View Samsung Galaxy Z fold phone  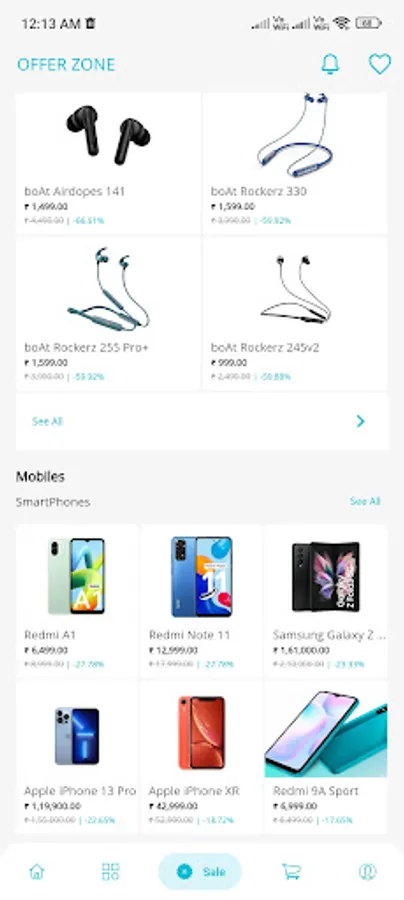coord(325,600)
